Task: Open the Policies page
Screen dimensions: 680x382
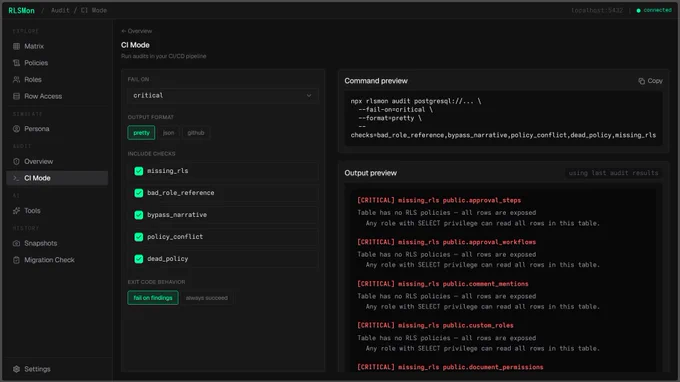Action: (x=57, y=63)
